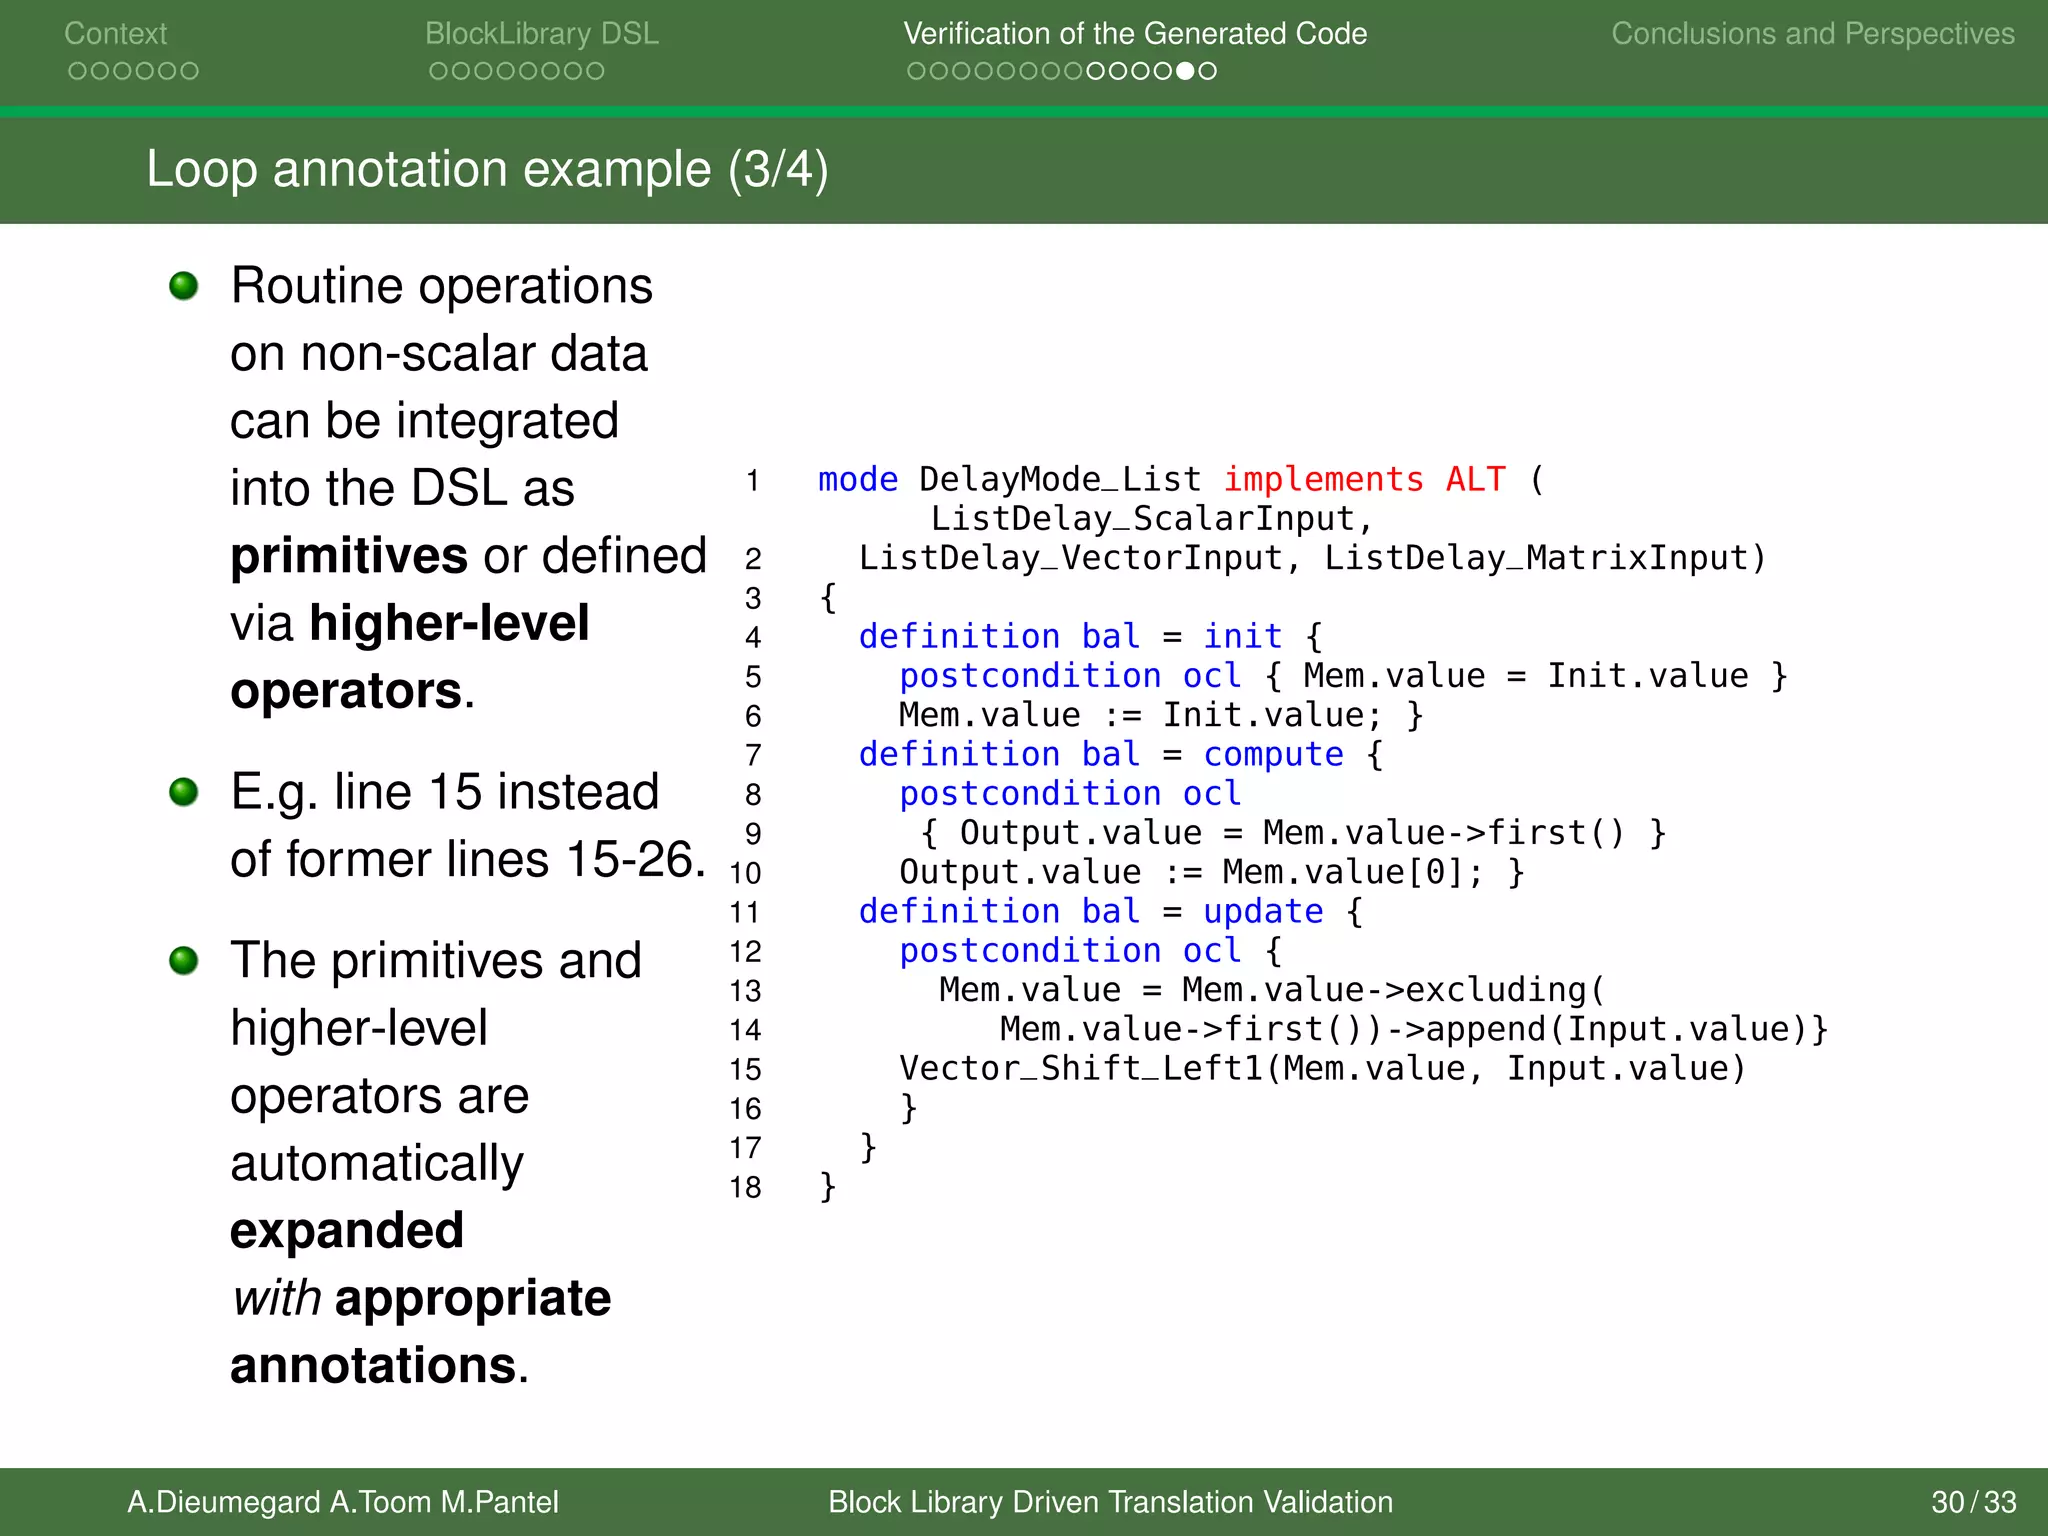This screenshot has width=2048, height=1536.
Task: Click 'Output.value := Mem.value[0]; }' line
Action: (x=1212, y=873)
